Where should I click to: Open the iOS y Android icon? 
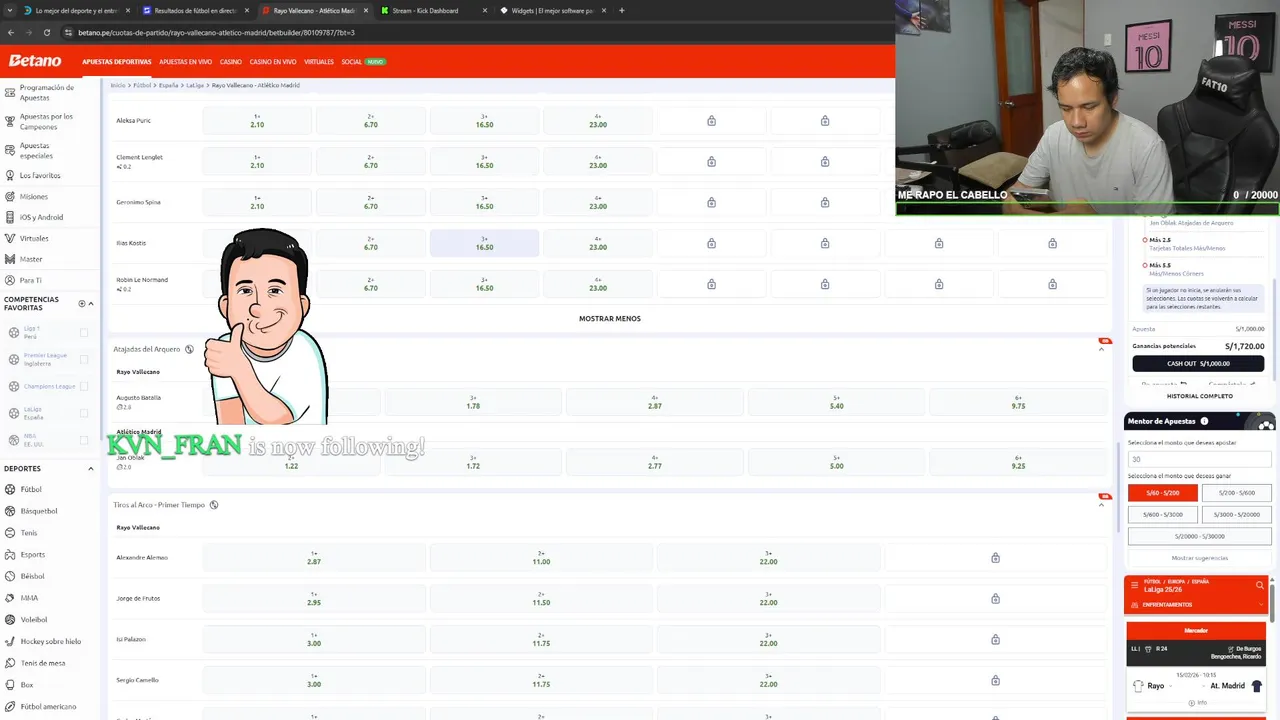point(10,217)
